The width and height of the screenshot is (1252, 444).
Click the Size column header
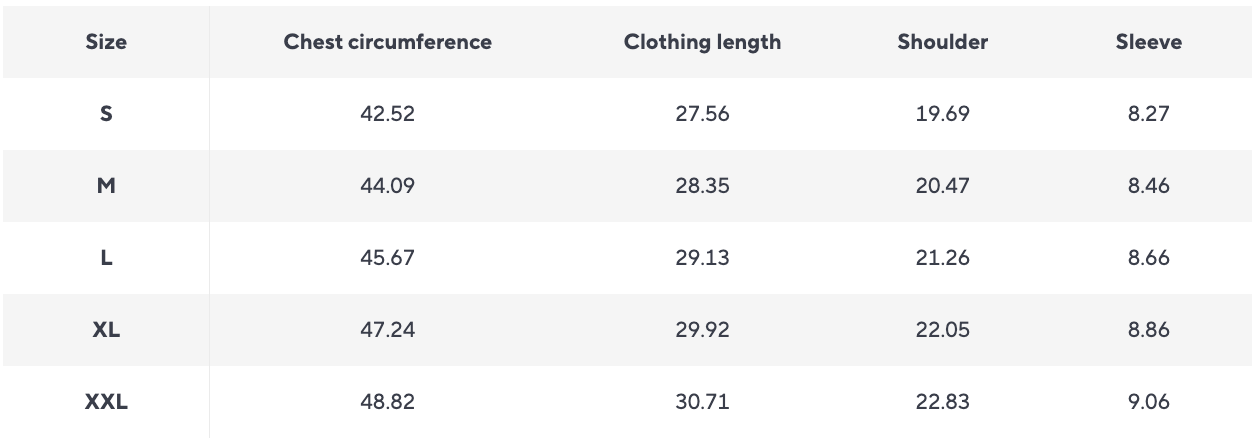106,42
